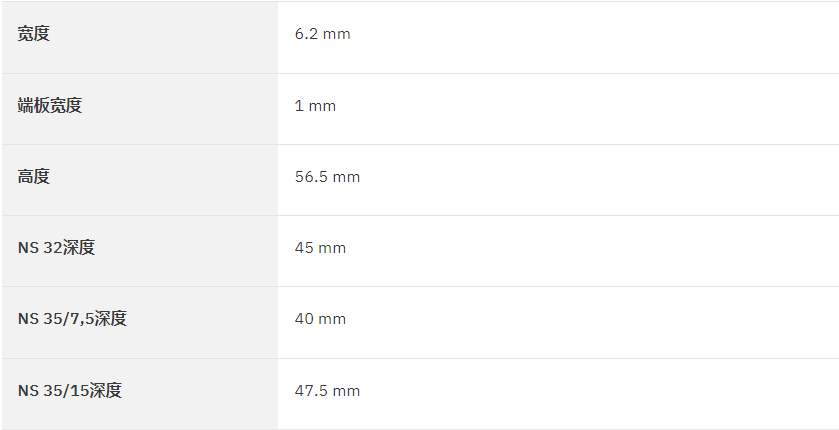
Task: Select the 56.5 mm height value
Action: coord(327,177)
